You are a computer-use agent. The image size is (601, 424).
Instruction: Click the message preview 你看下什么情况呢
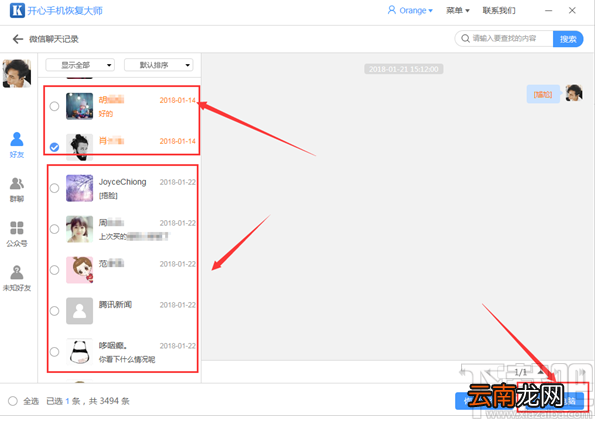click(x=127, y=360)
